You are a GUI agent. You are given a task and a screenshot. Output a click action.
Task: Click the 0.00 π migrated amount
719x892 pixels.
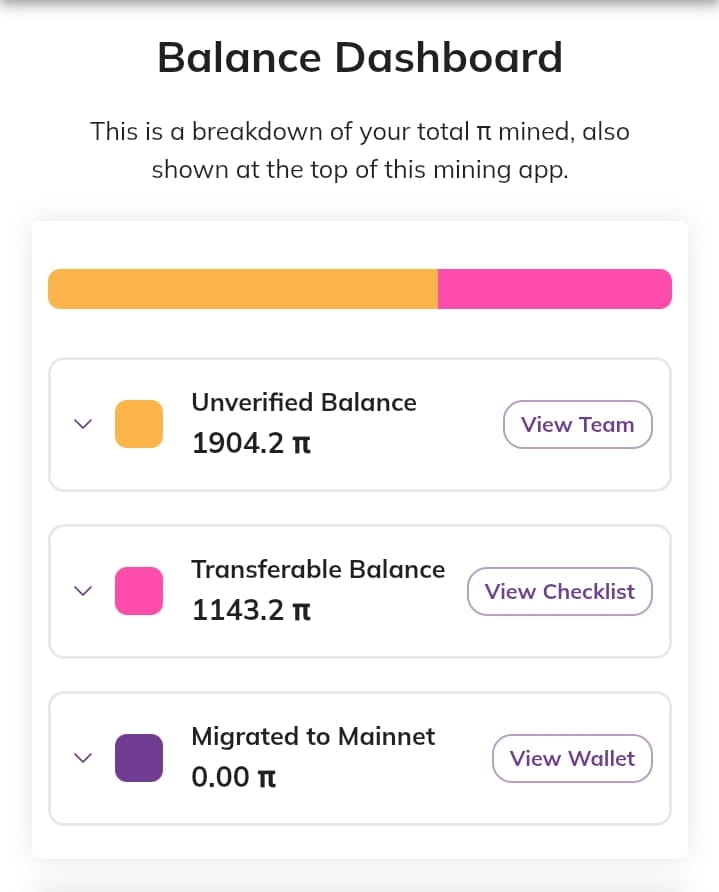(x=233, y=776)
